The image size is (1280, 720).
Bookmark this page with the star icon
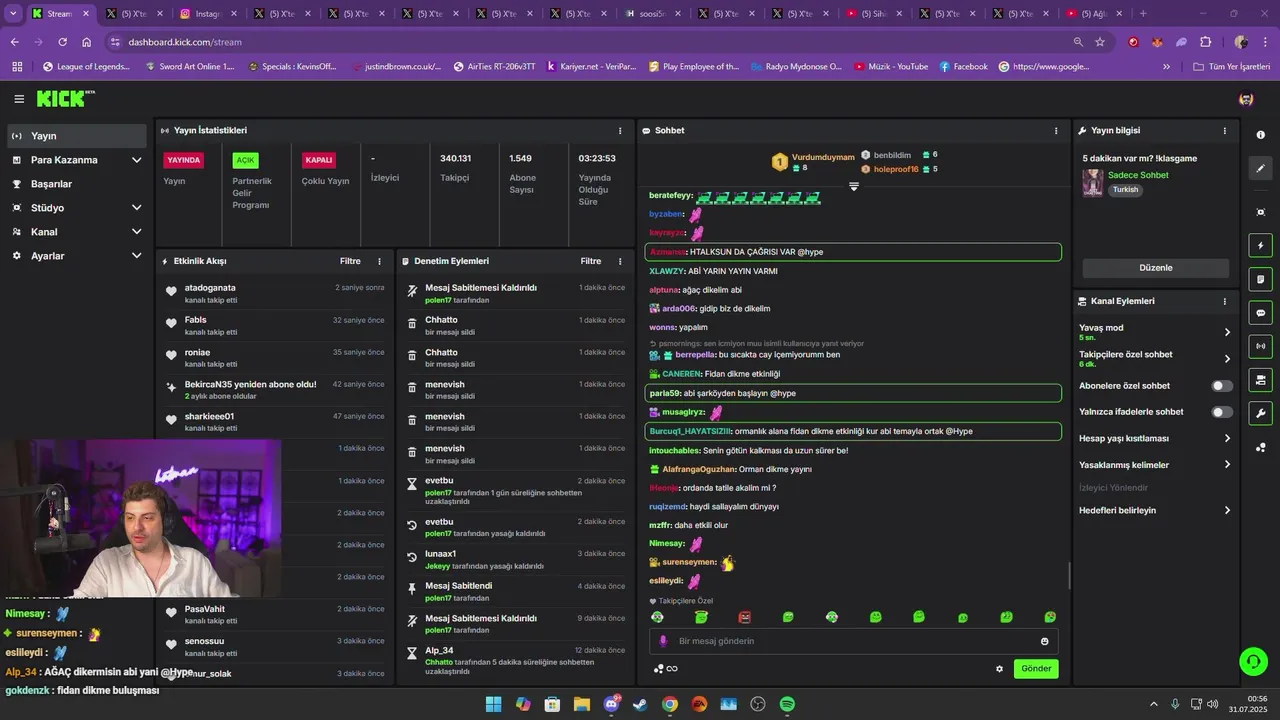coord(1100,42)
